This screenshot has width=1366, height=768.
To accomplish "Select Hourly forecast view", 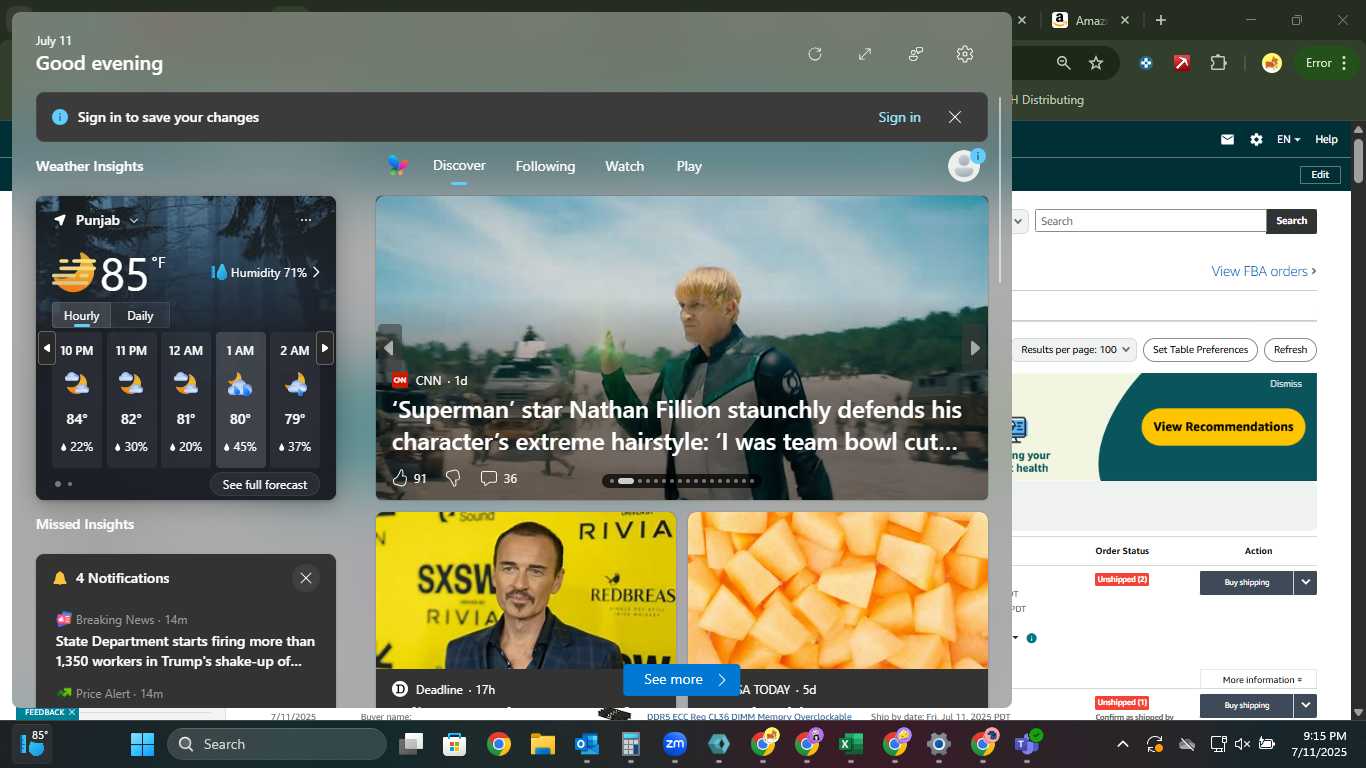I will tap(82, 315).
